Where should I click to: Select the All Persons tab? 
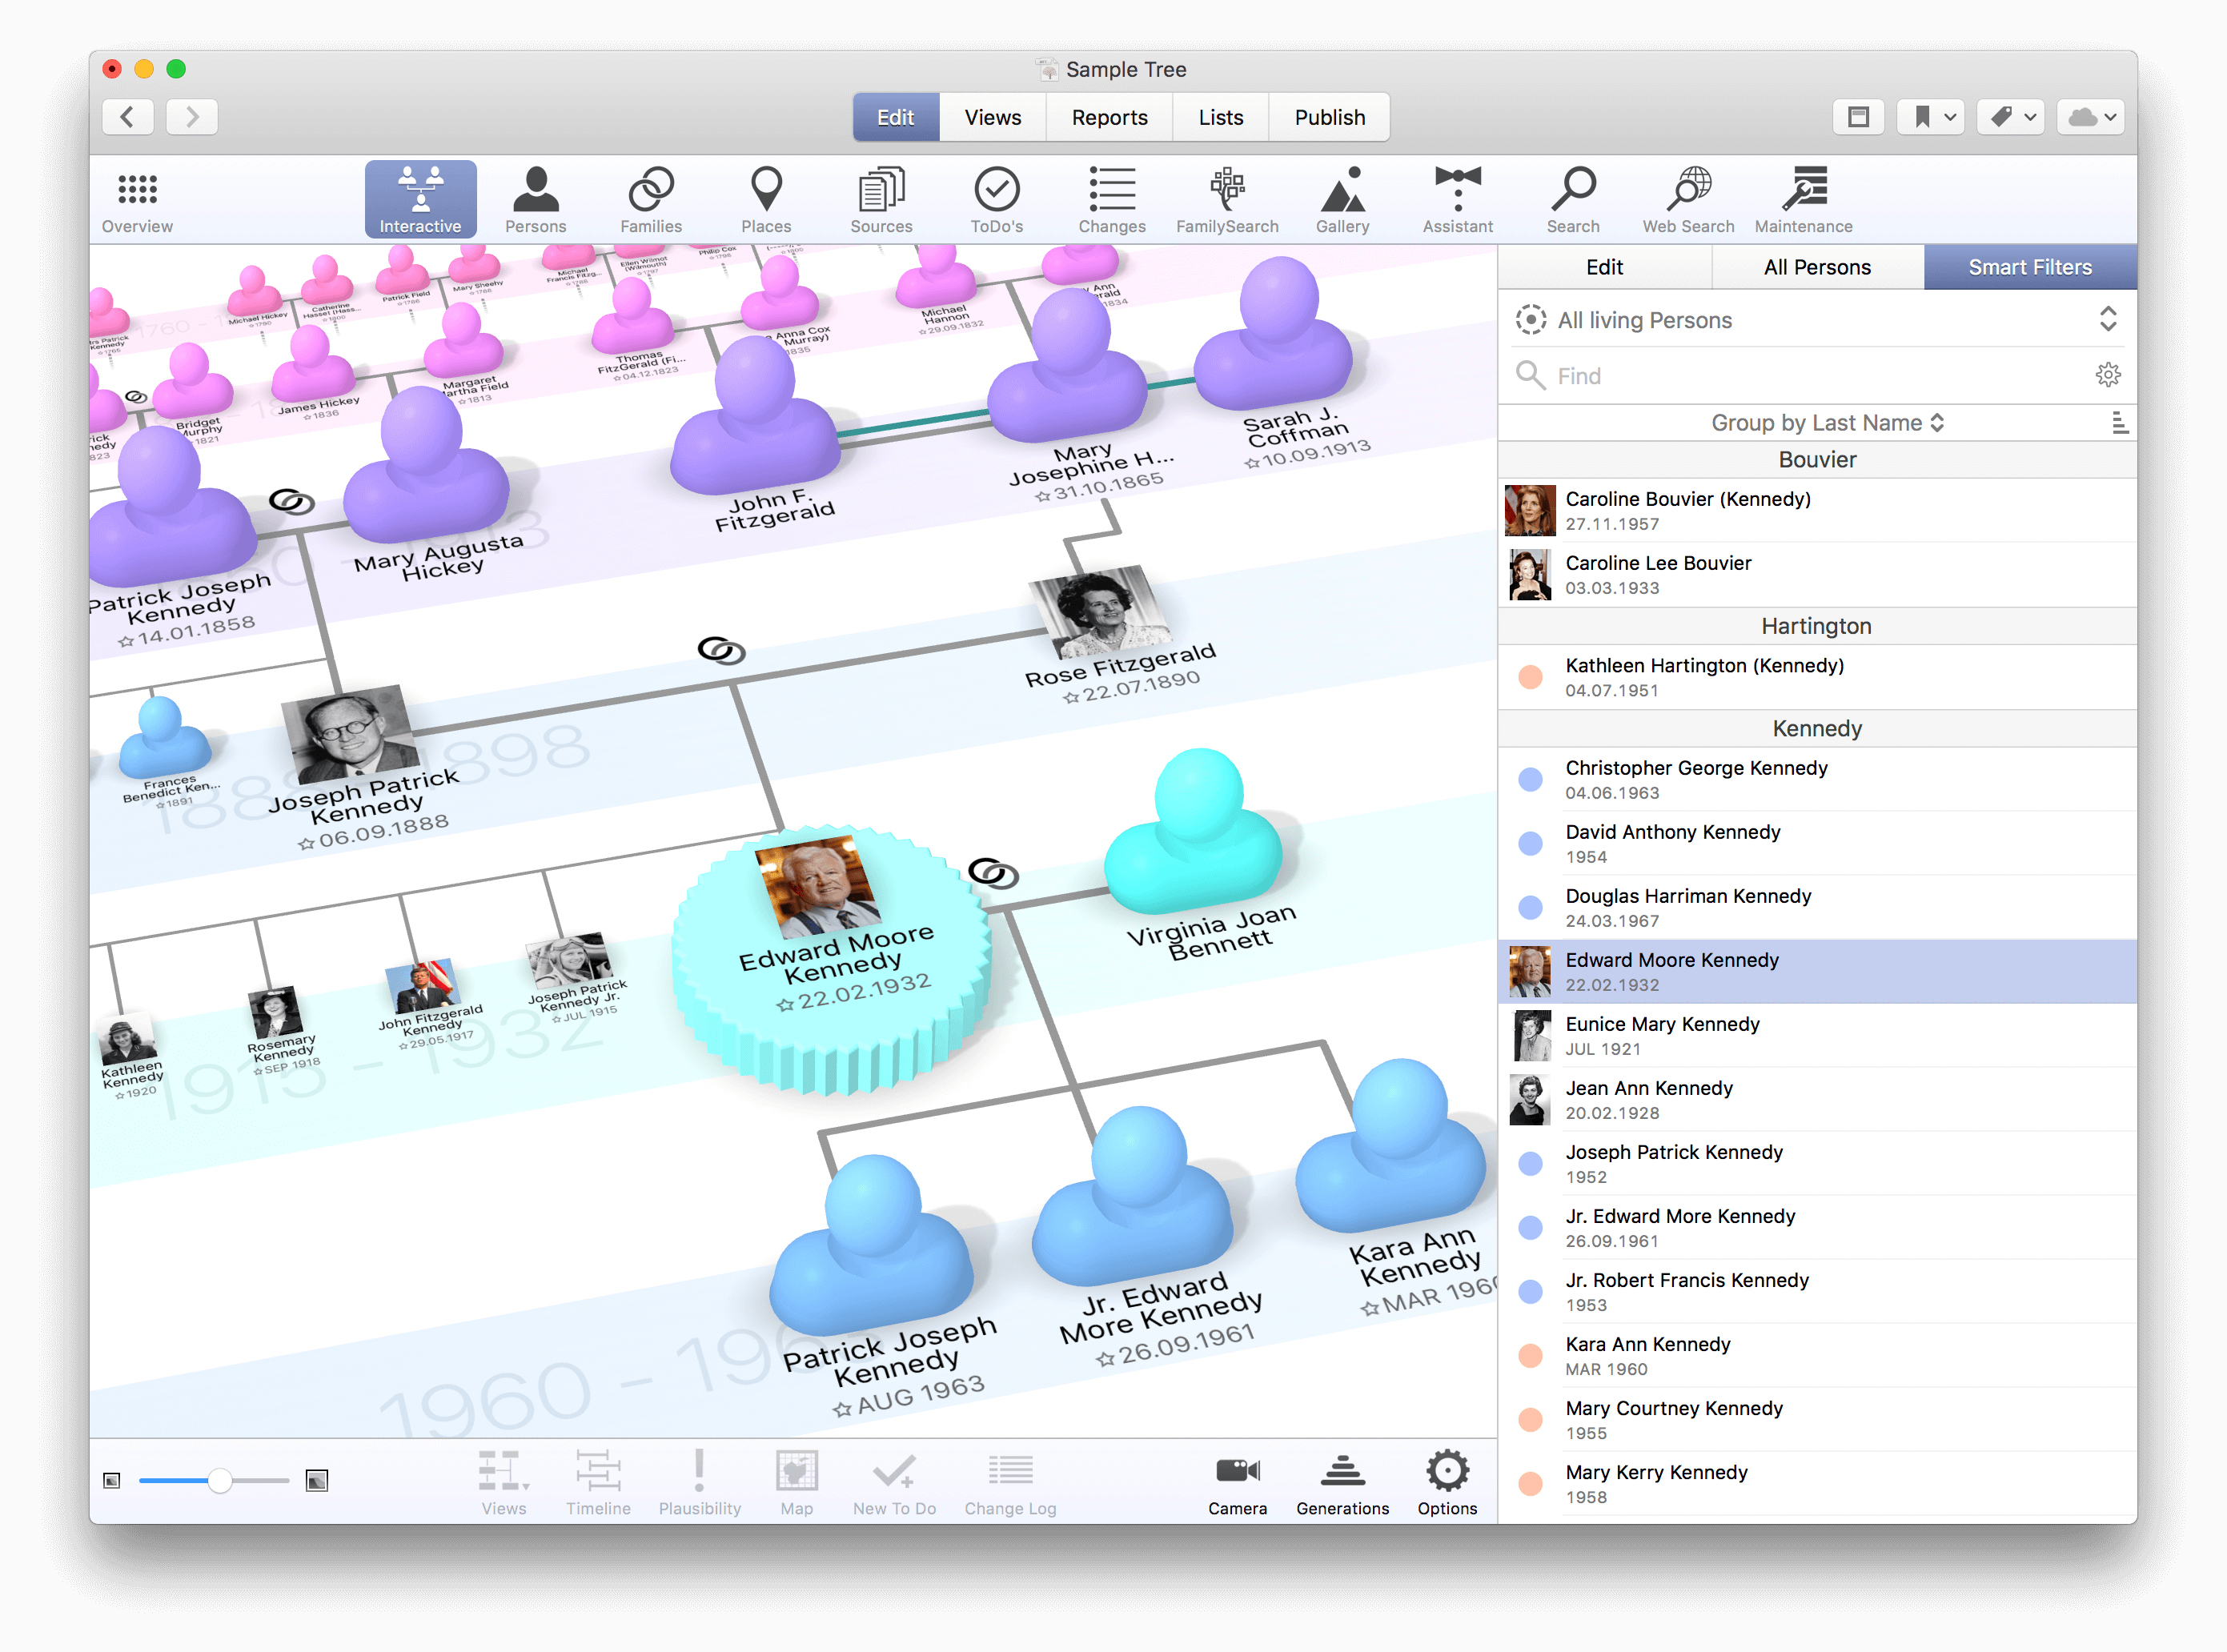point(1816,267)
